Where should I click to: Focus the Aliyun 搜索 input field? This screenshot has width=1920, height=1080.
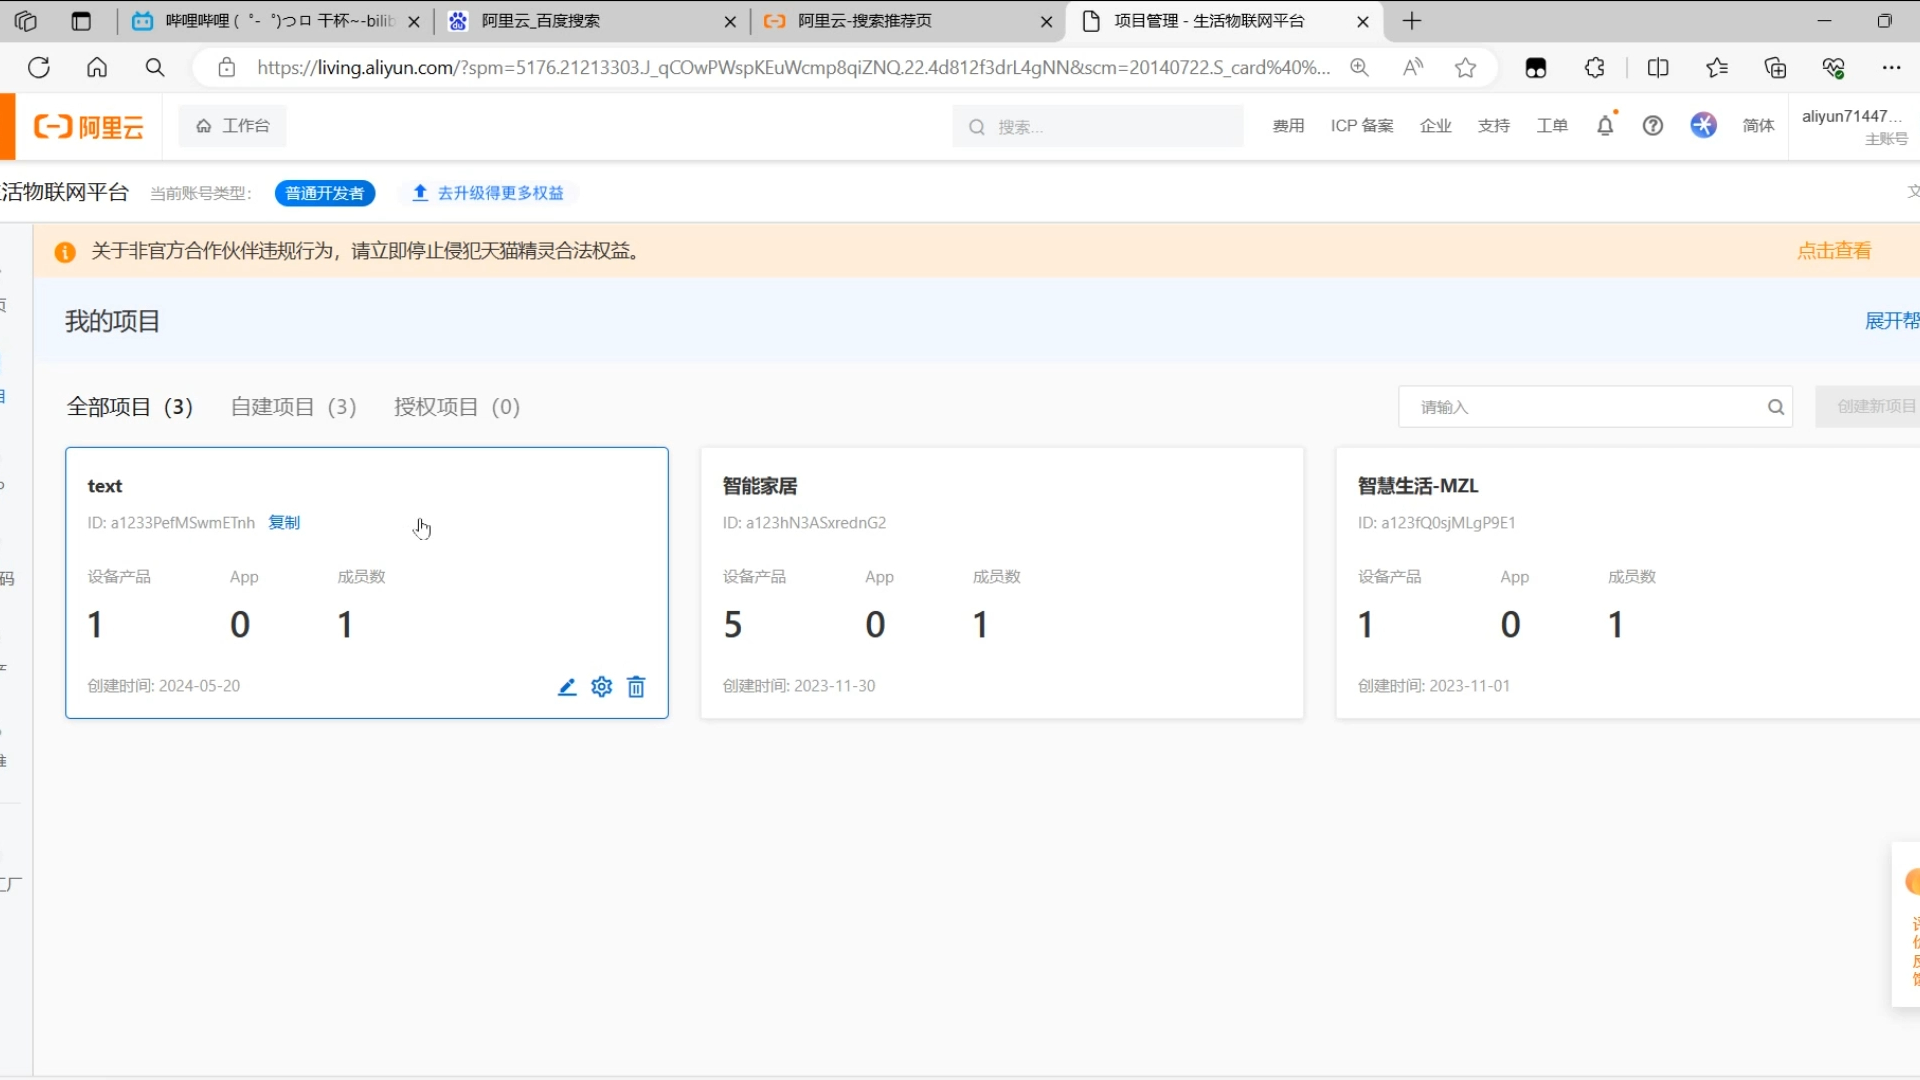(x=1098, y=127)
